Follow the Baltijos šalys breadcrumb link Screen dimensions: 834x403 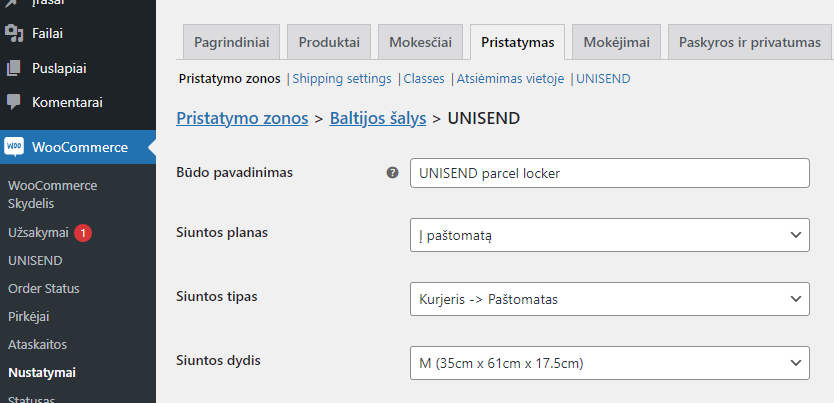[x=378, y=118]
